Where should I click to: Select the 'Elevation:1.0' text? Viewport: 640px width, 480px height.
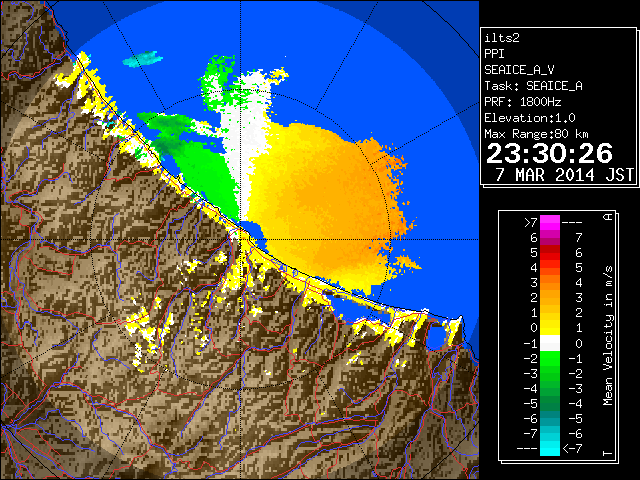coord(530,118)
